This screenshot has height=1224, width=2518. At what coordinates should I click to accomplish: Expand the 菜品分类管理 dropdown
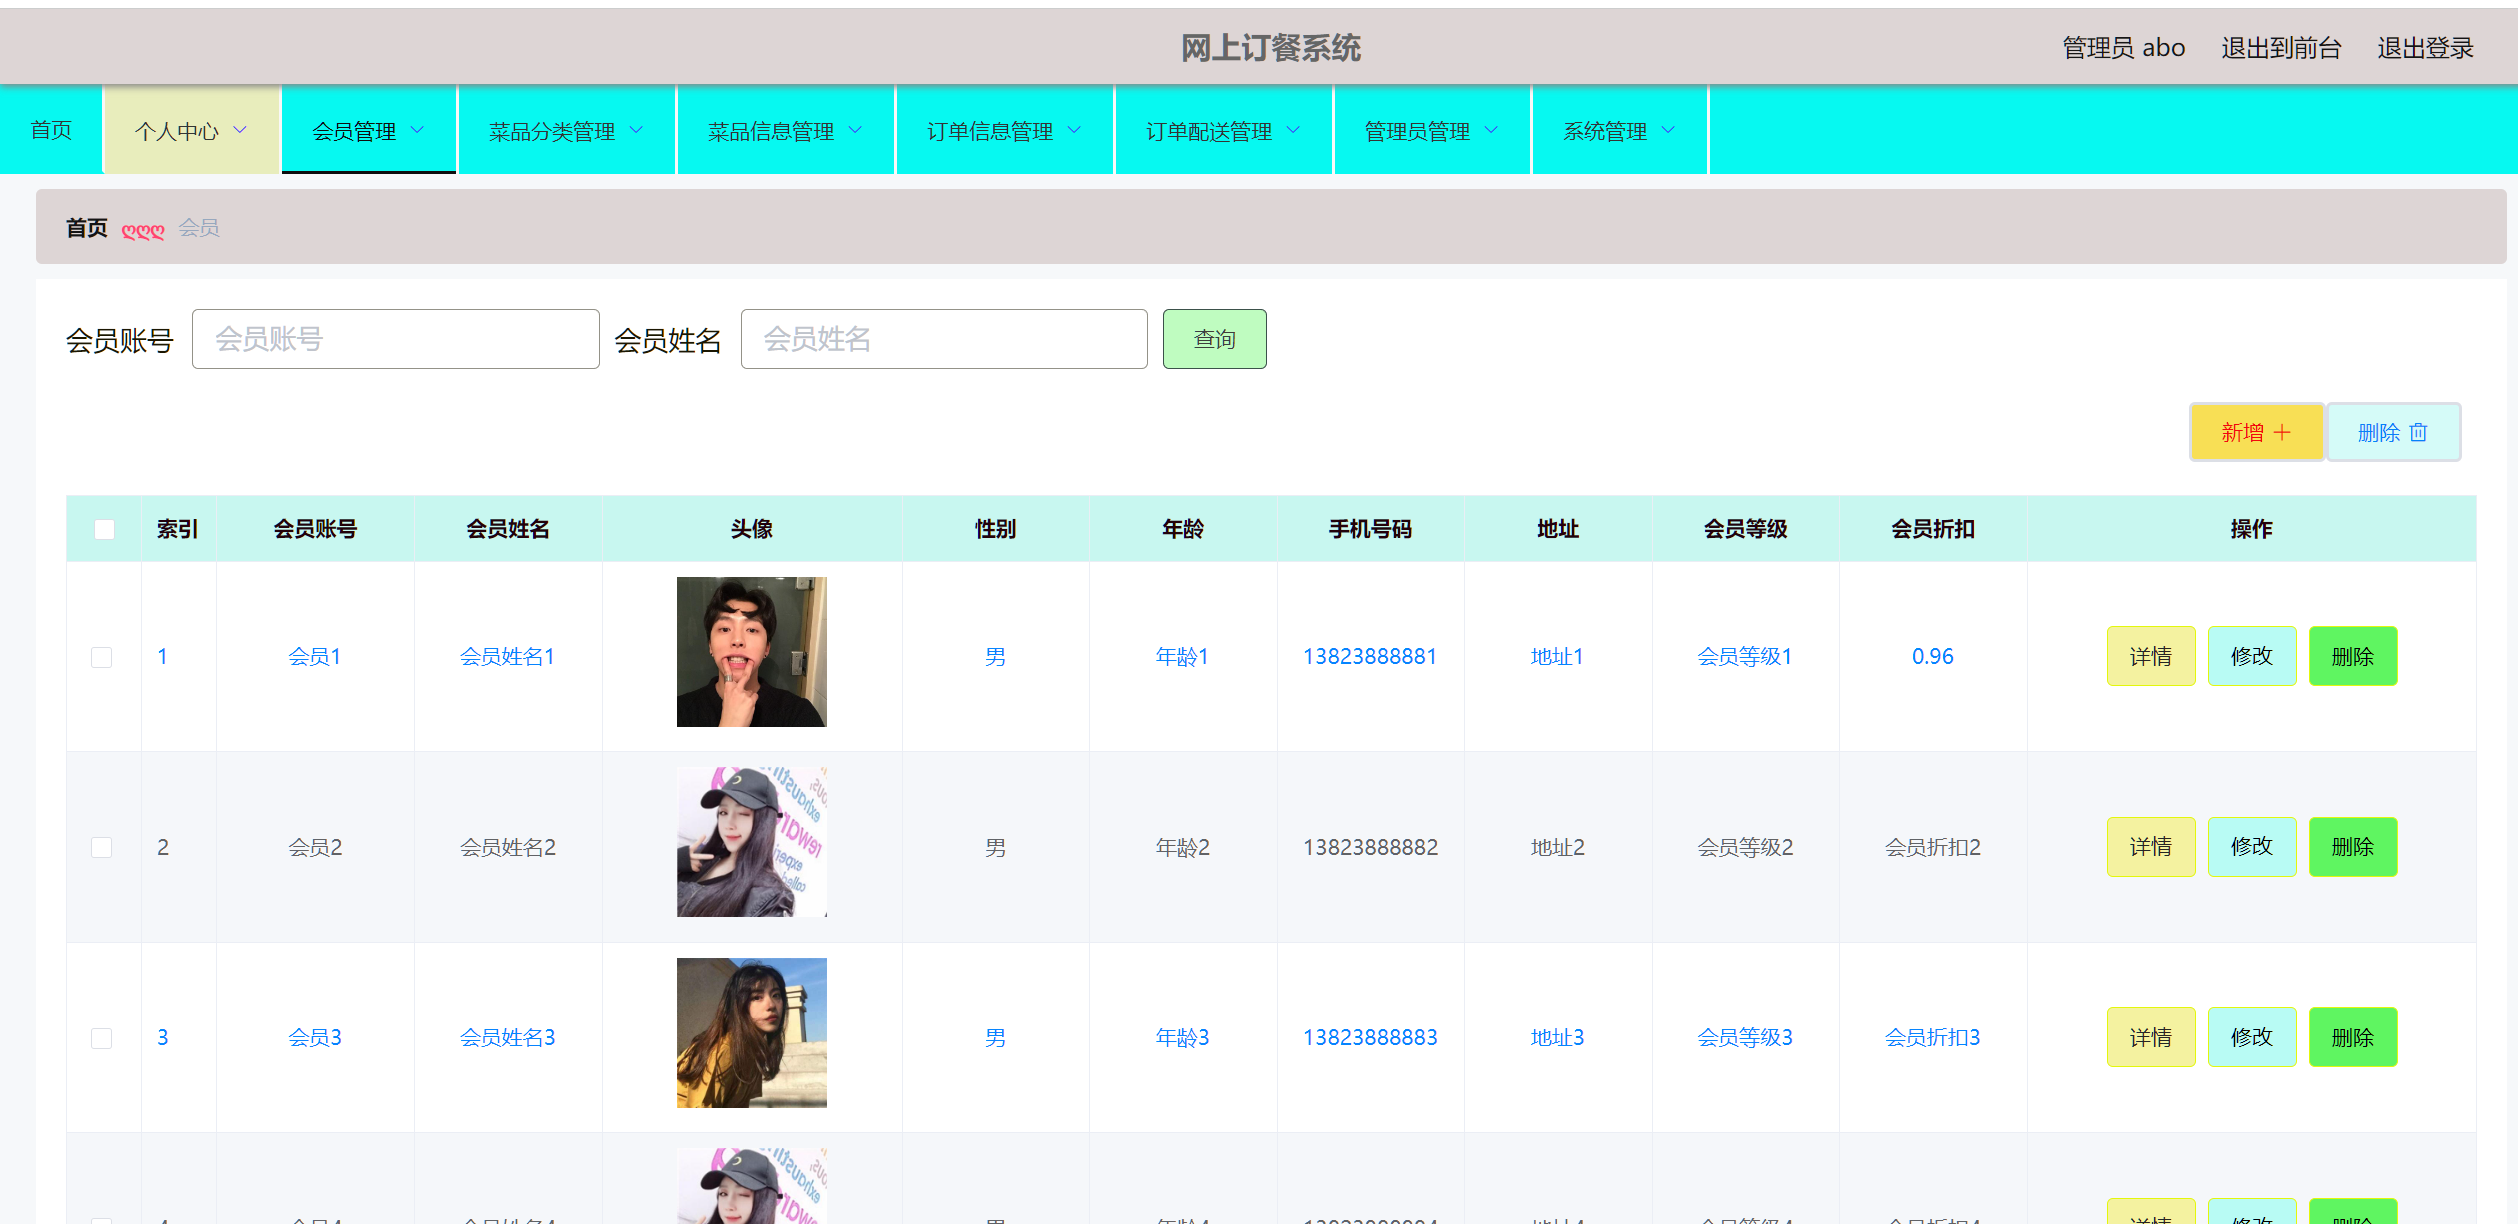coord(566,129)
